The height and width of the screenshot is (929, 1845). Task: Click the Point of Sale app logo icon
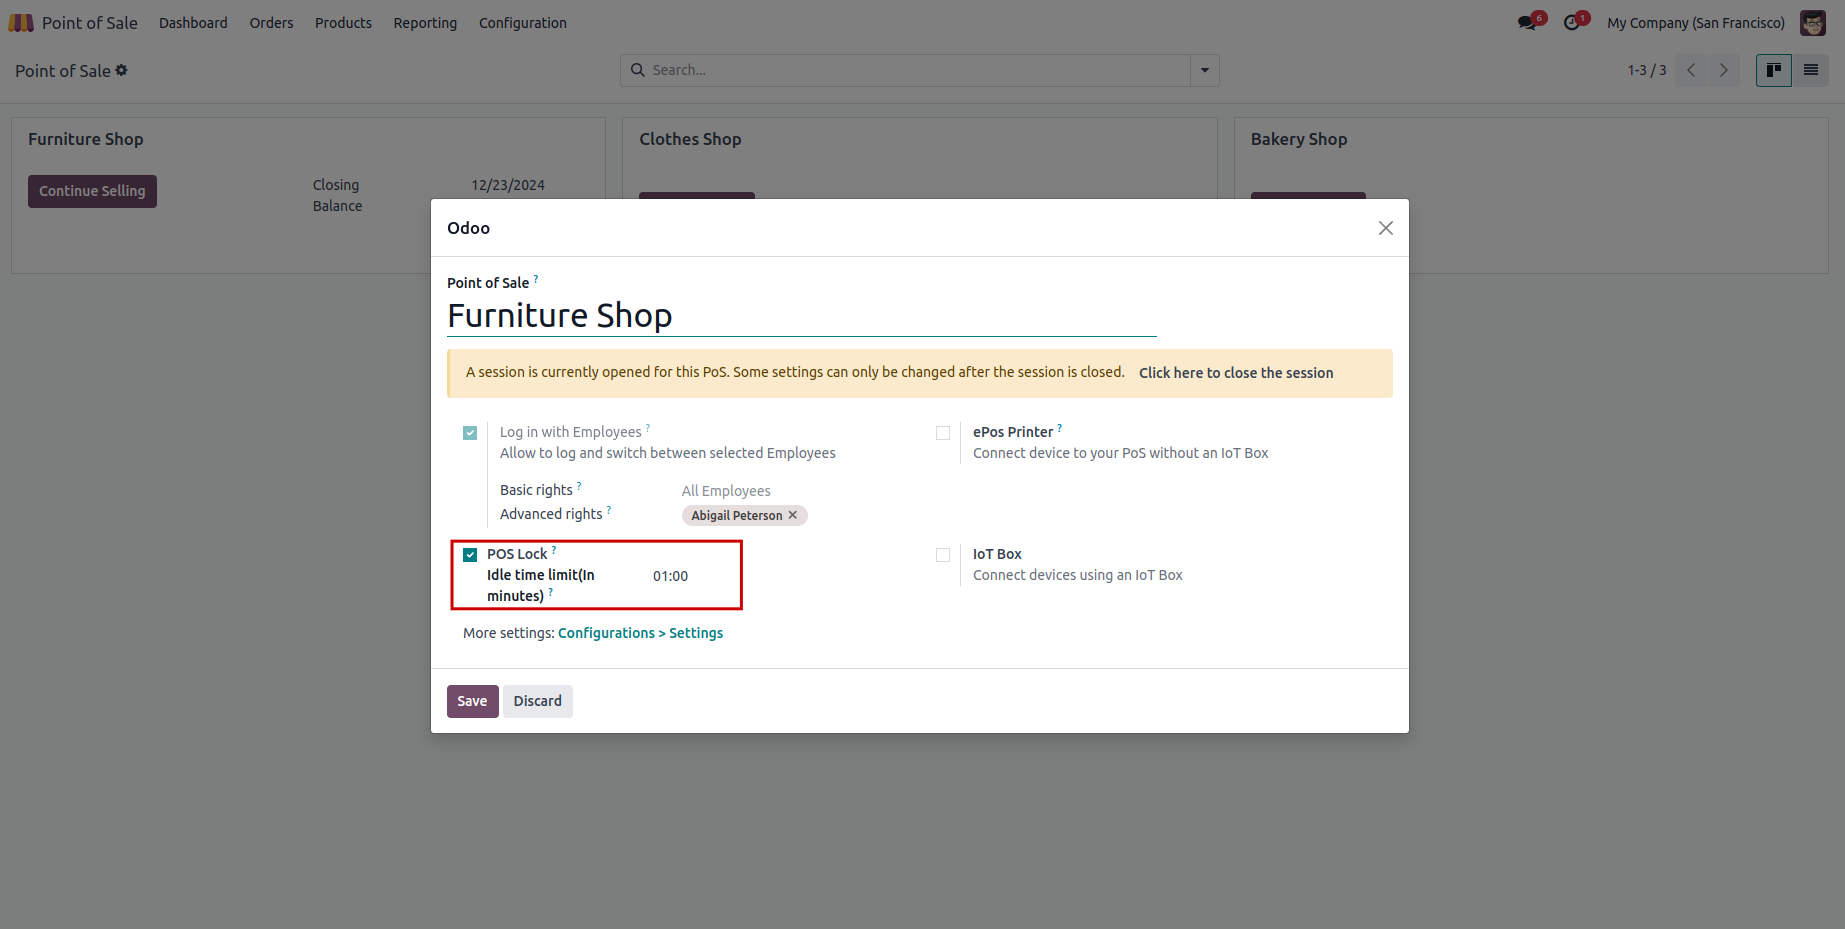[x=21, y=22]
